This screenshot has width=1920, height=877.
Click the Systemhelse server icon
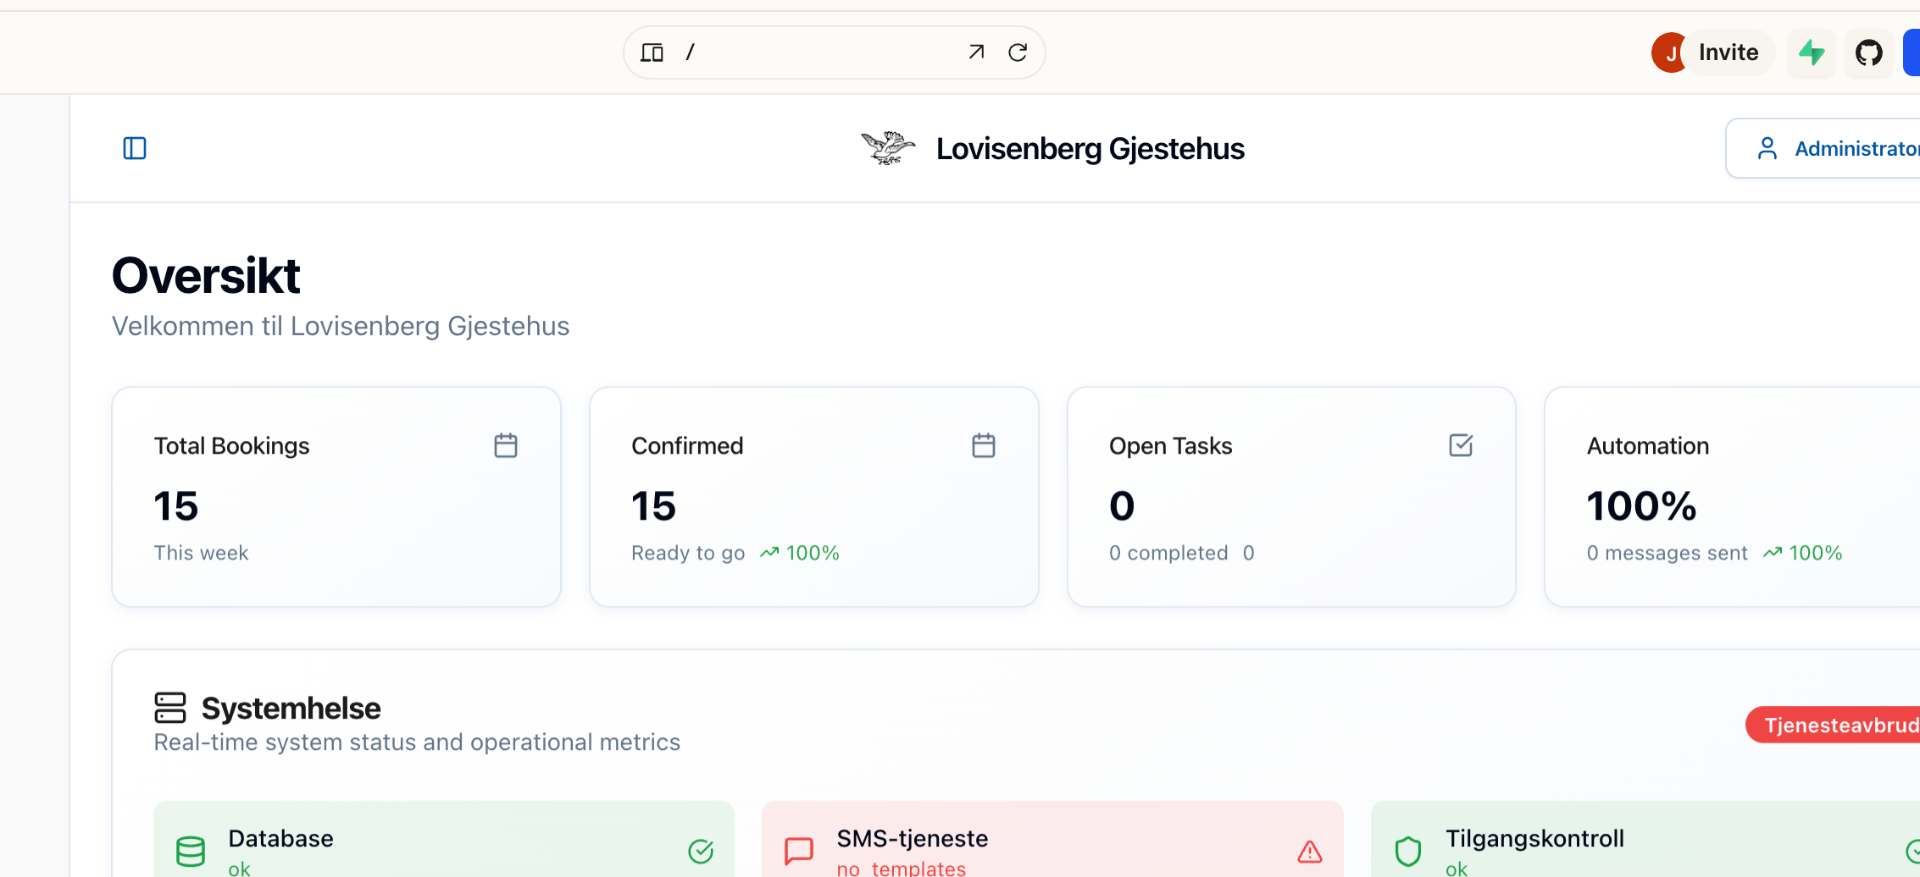pyautogui.click(x=170, y=708)
